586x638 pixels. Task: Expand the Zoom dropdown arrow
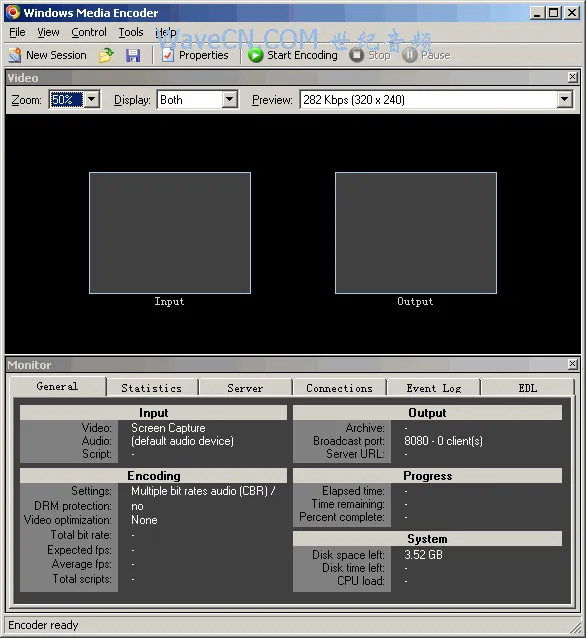click(92, 100)
